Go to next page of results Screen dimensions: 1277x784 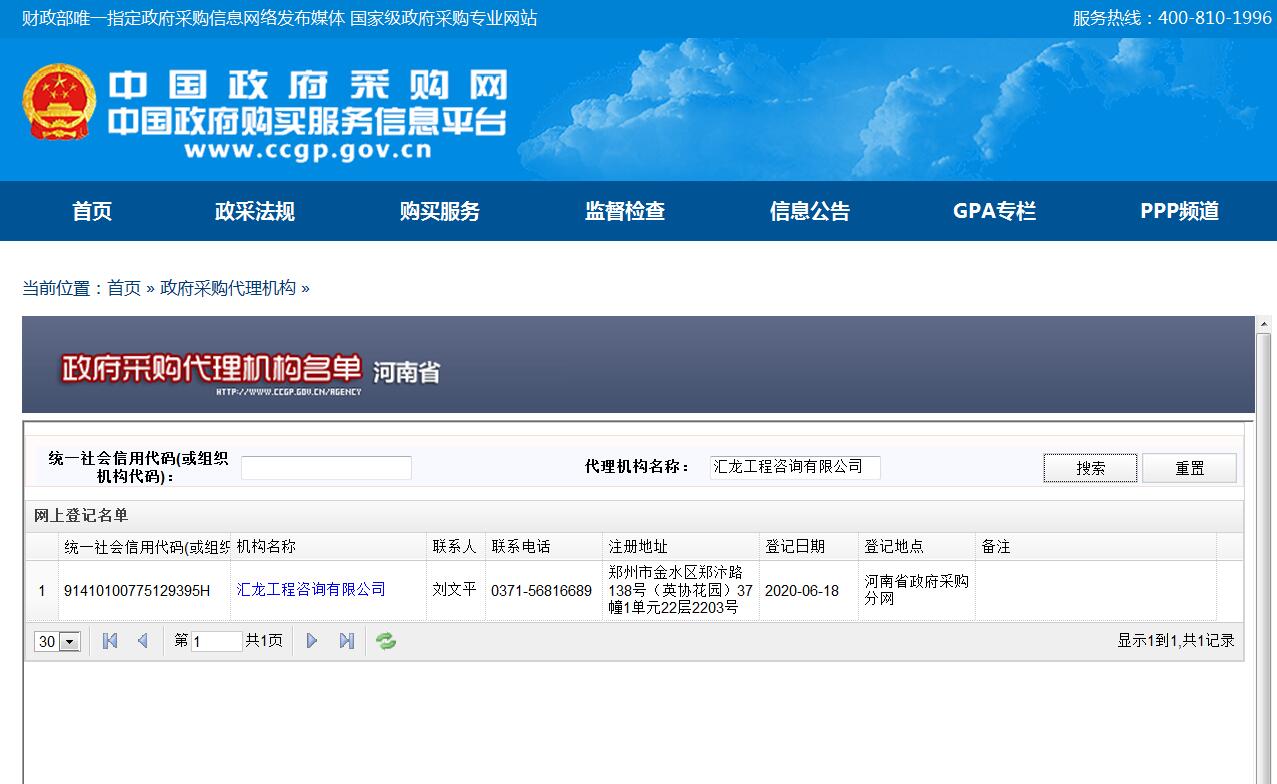click(x=312, y=641)
